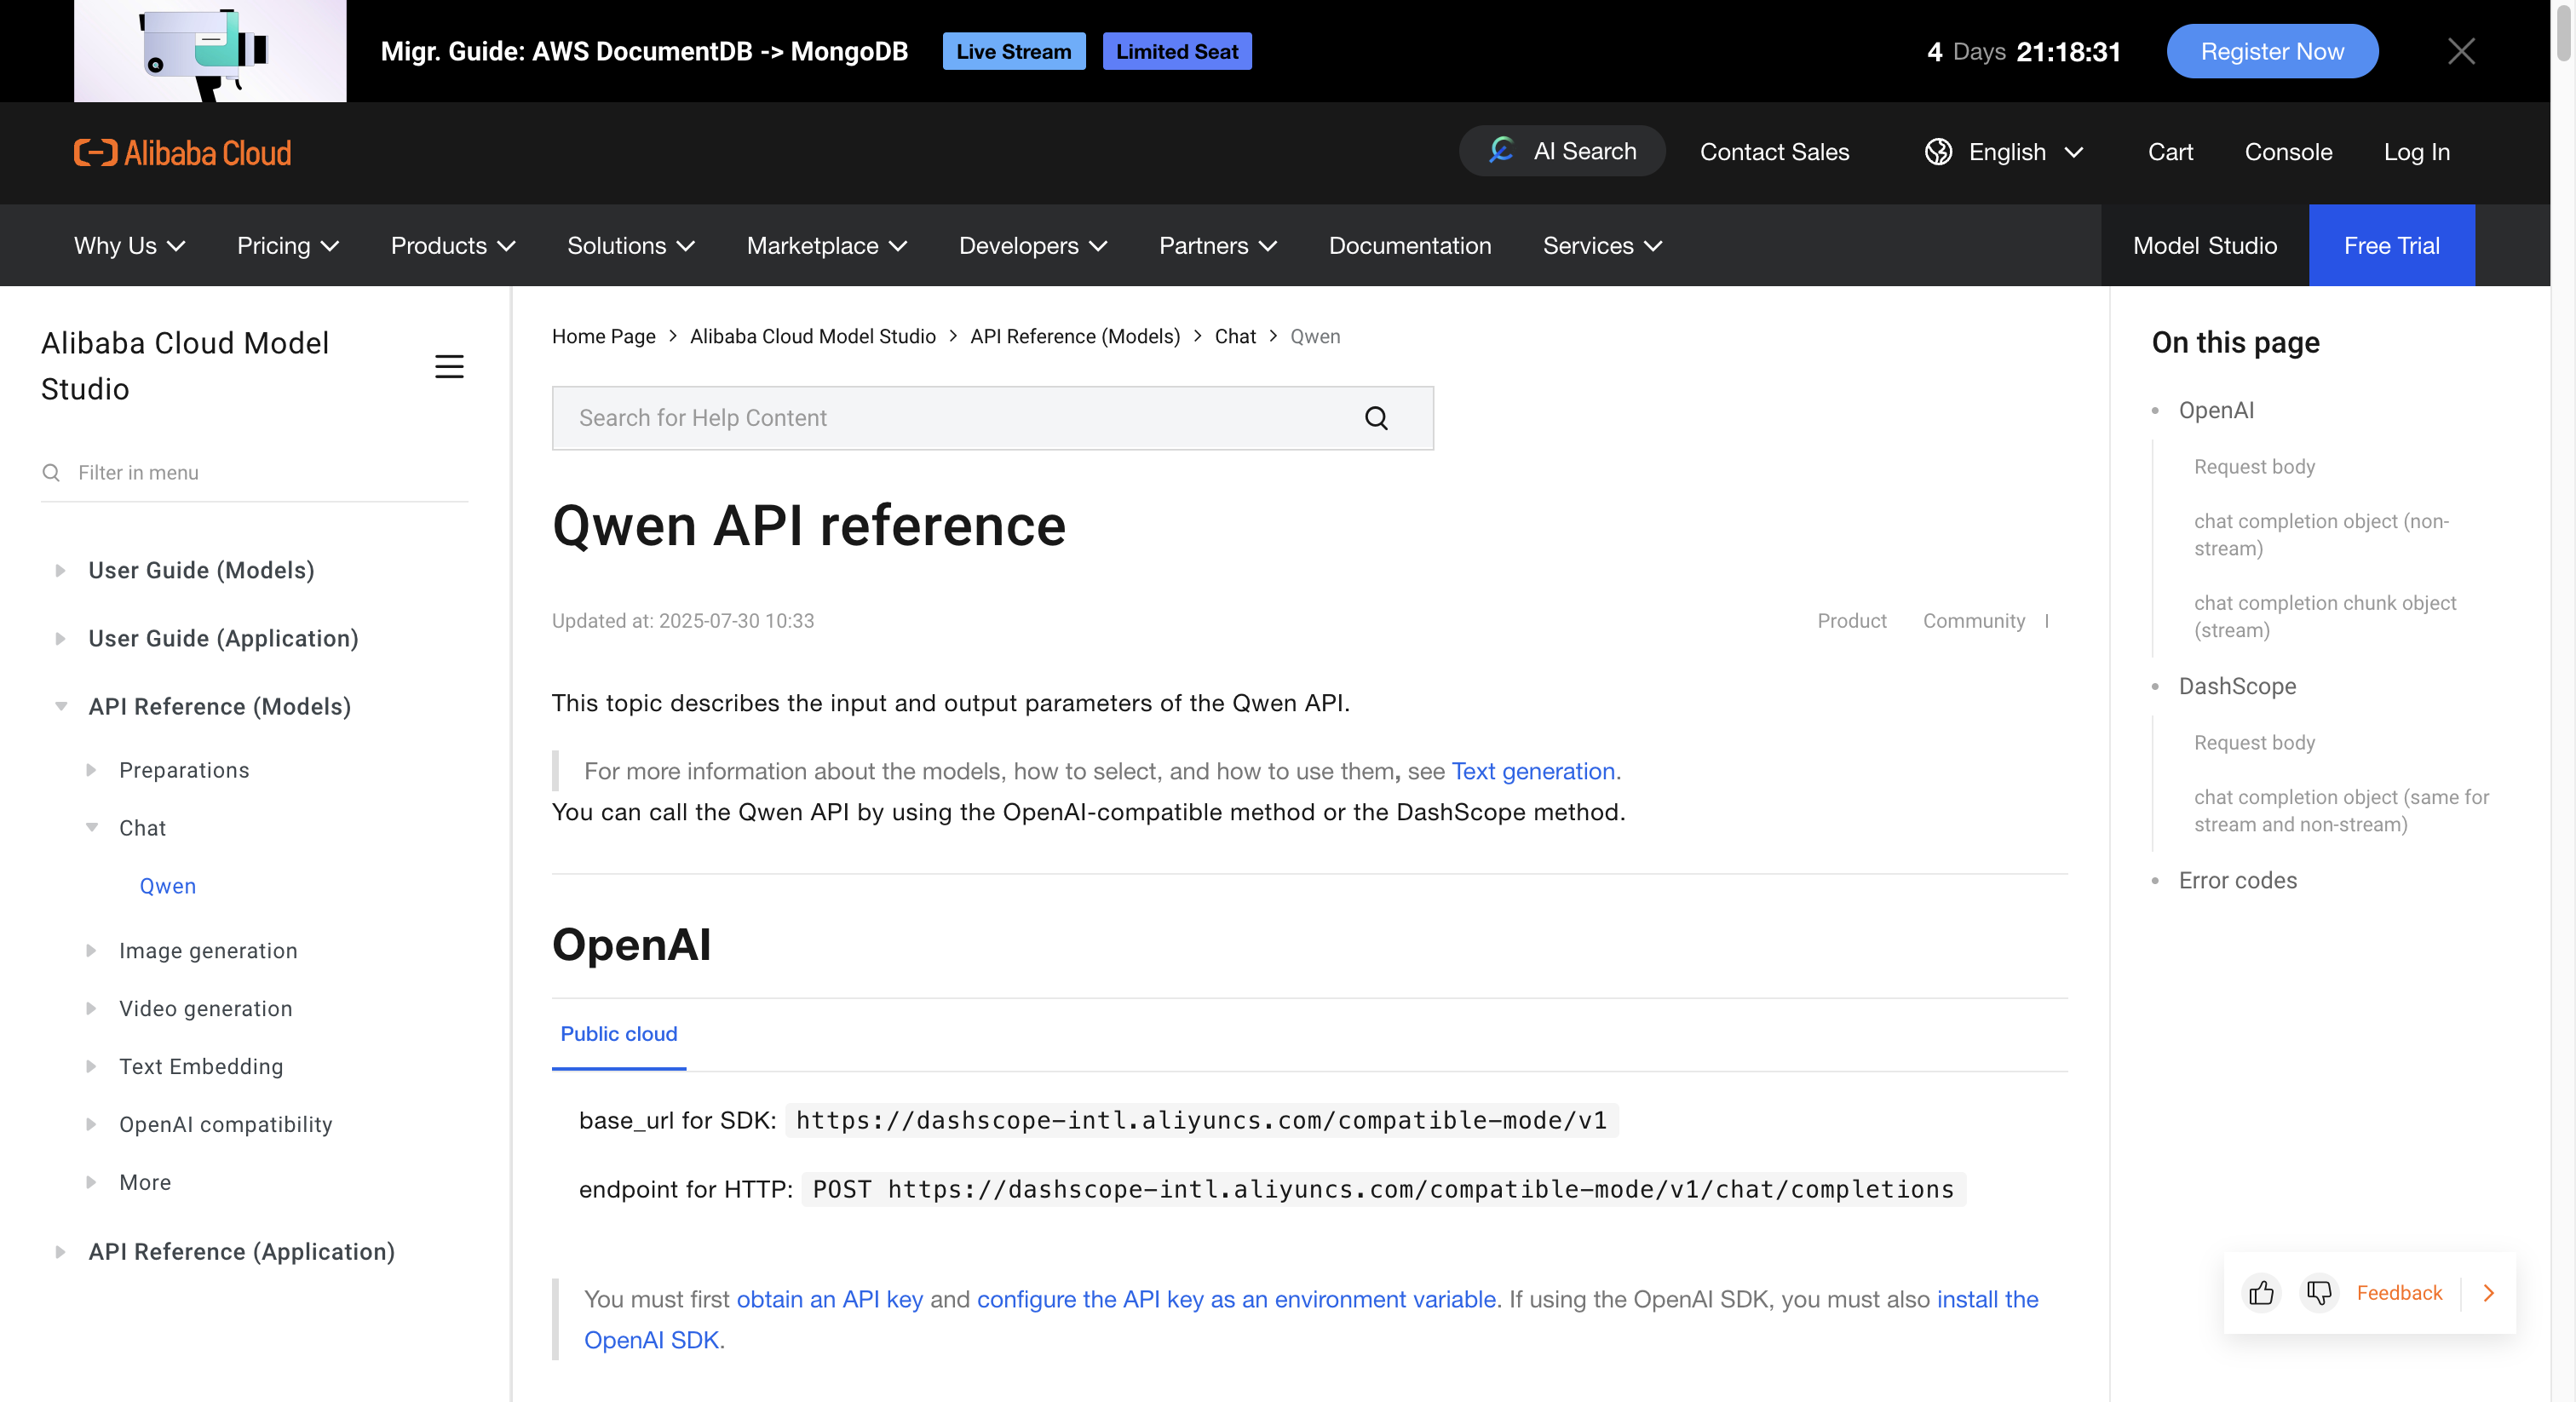Open Model Studio in the nav bar
Screen dimensions: 2576x1402
pyautogui.click(x=2205, y=246)
